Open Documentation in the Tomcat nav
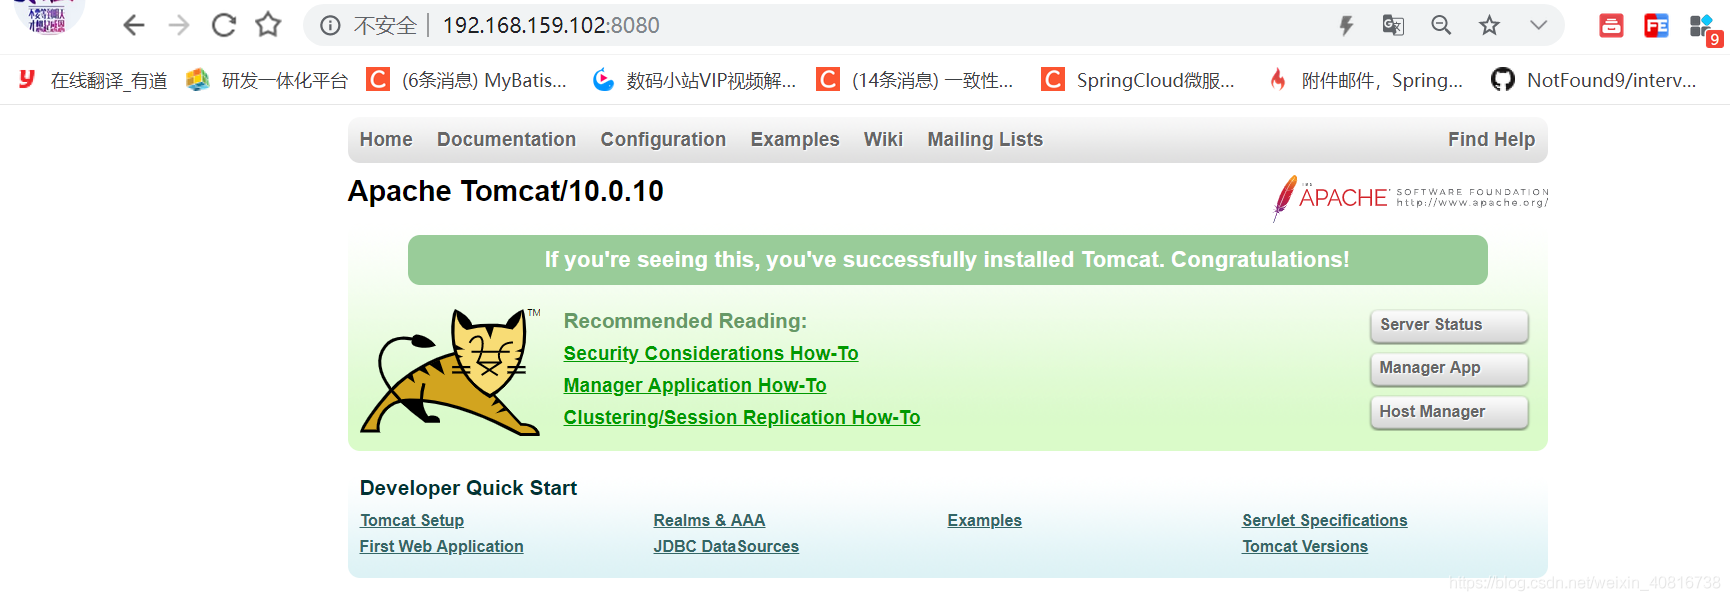The height and width of the screenshot is (601, 1730). tap(506, 139)
